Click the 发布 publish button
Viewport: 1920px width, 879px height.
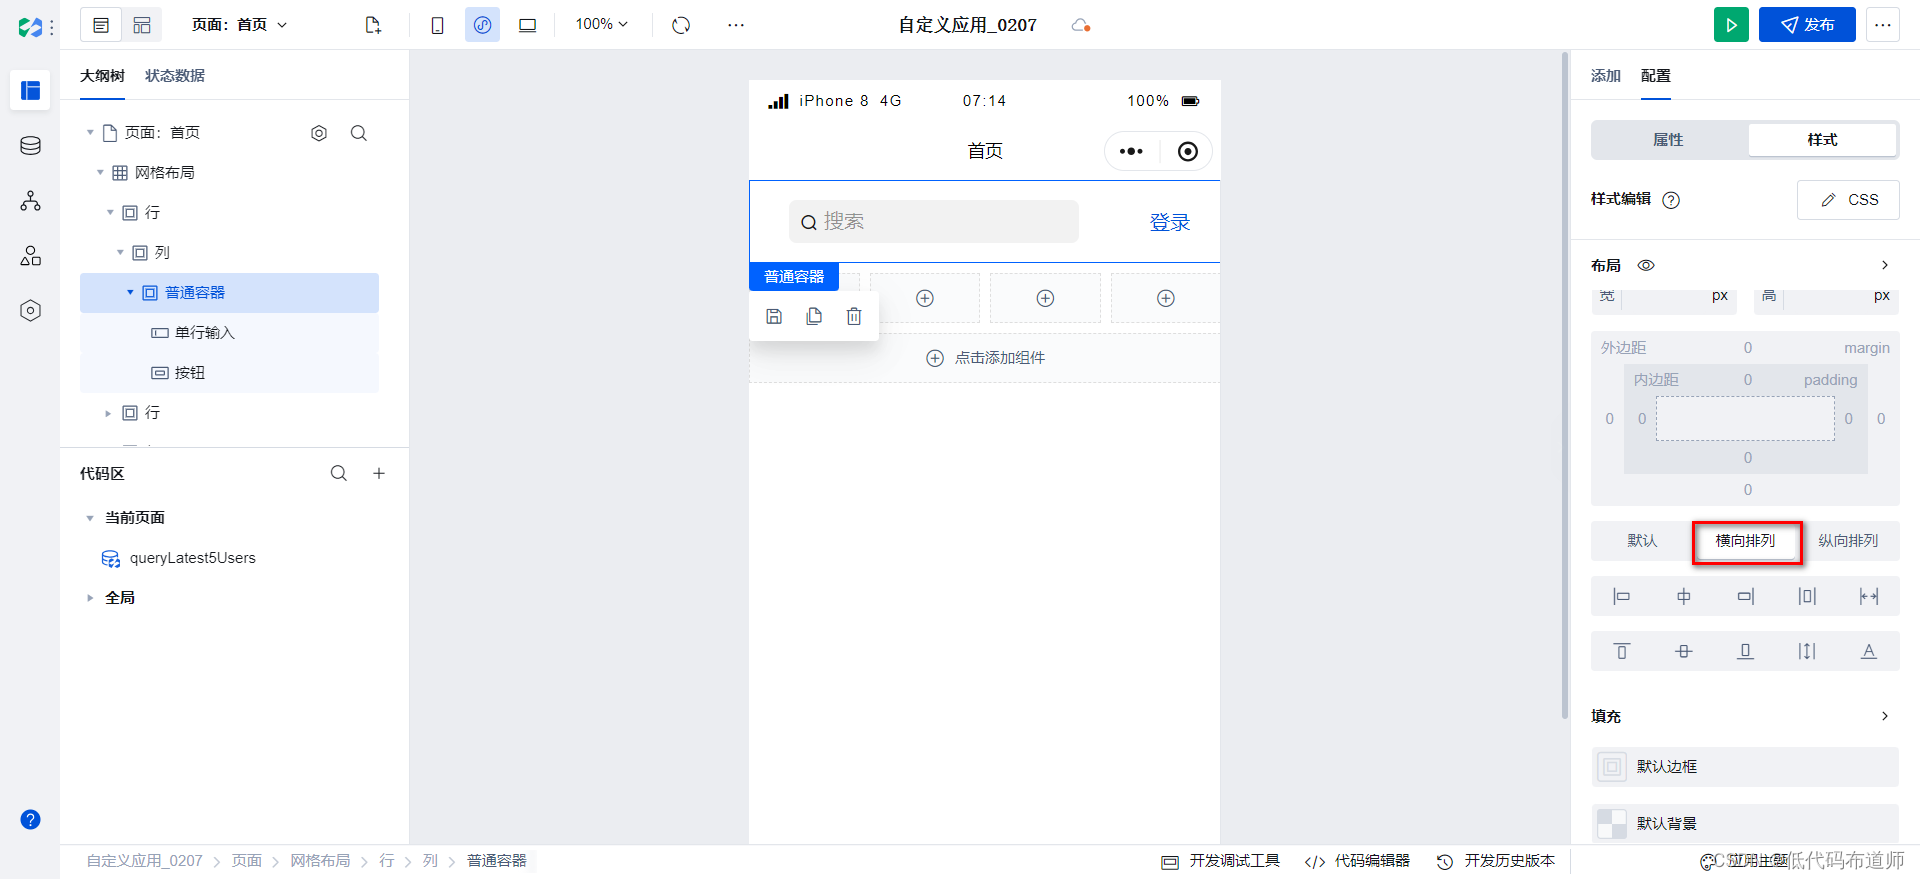click(x=1807, y=25)
